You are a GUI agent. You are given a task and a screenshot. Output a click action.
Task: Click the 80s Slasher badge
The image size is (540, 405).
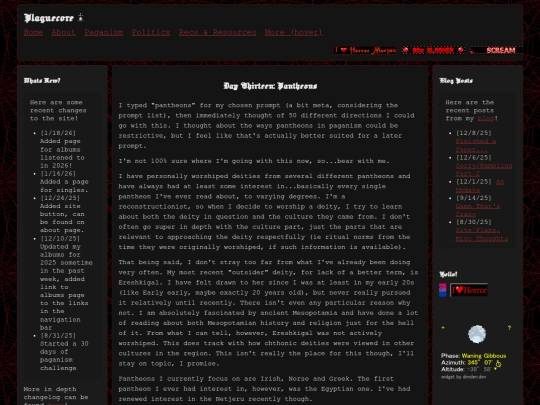click(433, 50)
